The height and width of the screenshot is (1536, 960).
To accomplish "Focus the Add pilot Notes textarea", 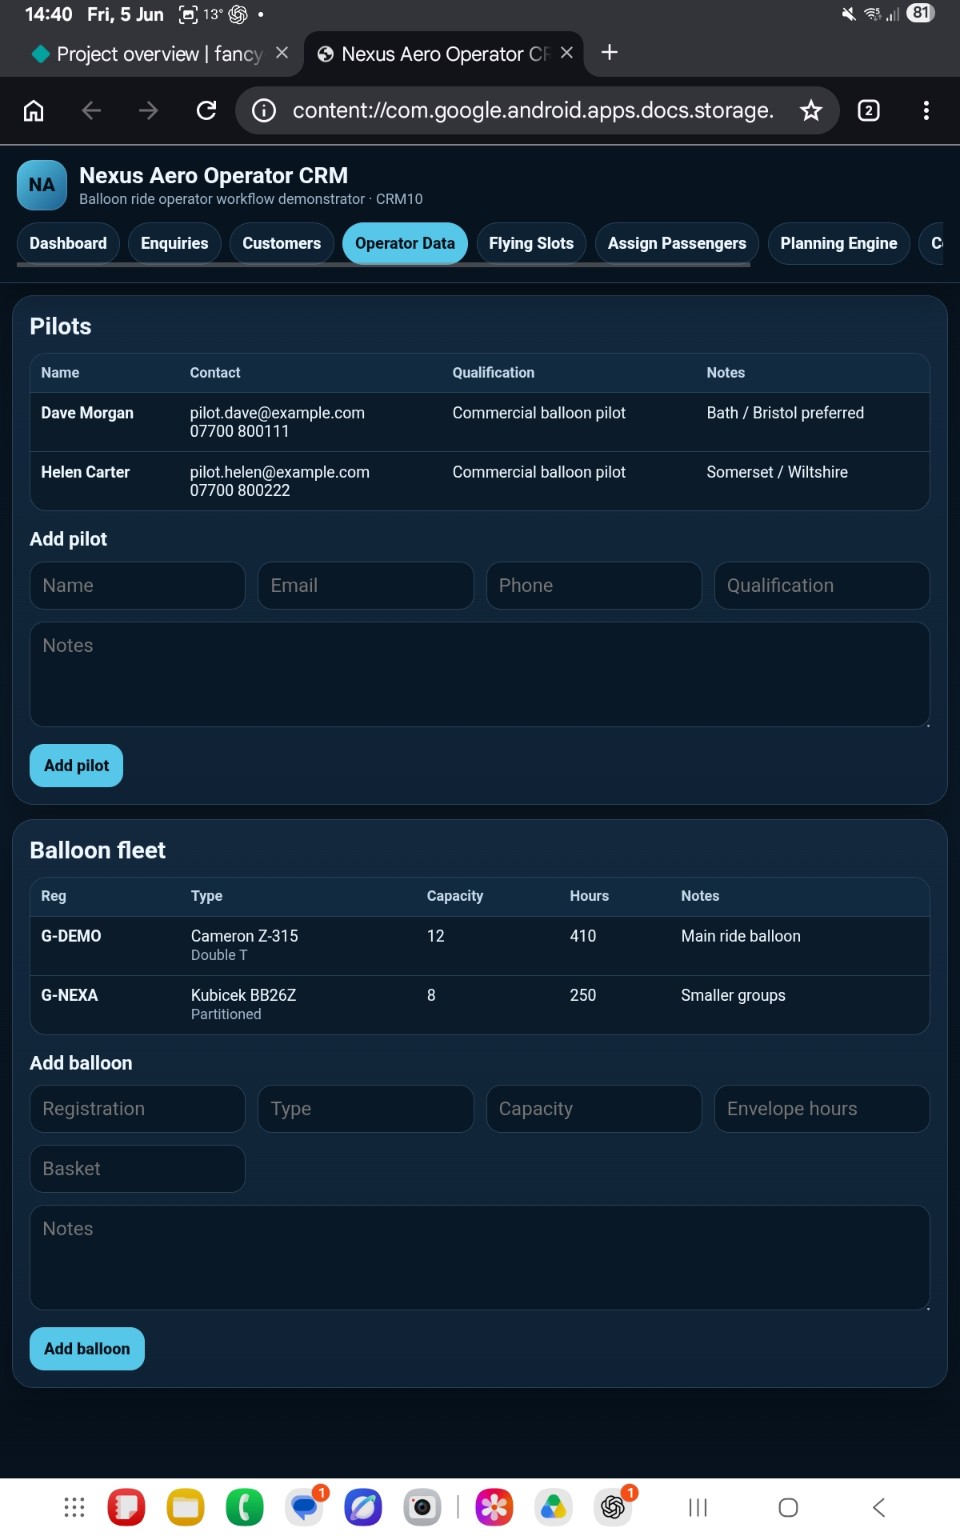I will click(480, 675).
